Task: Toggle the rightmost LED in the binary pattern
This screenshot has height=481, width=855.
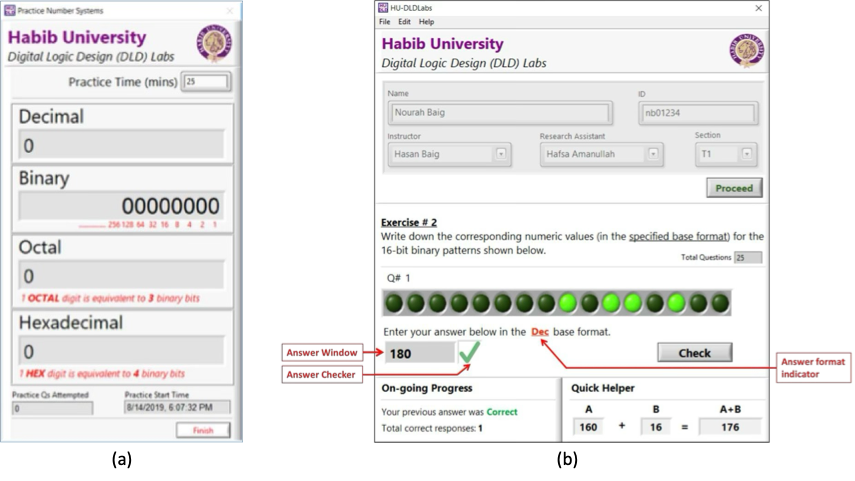Action: point(719,302)
